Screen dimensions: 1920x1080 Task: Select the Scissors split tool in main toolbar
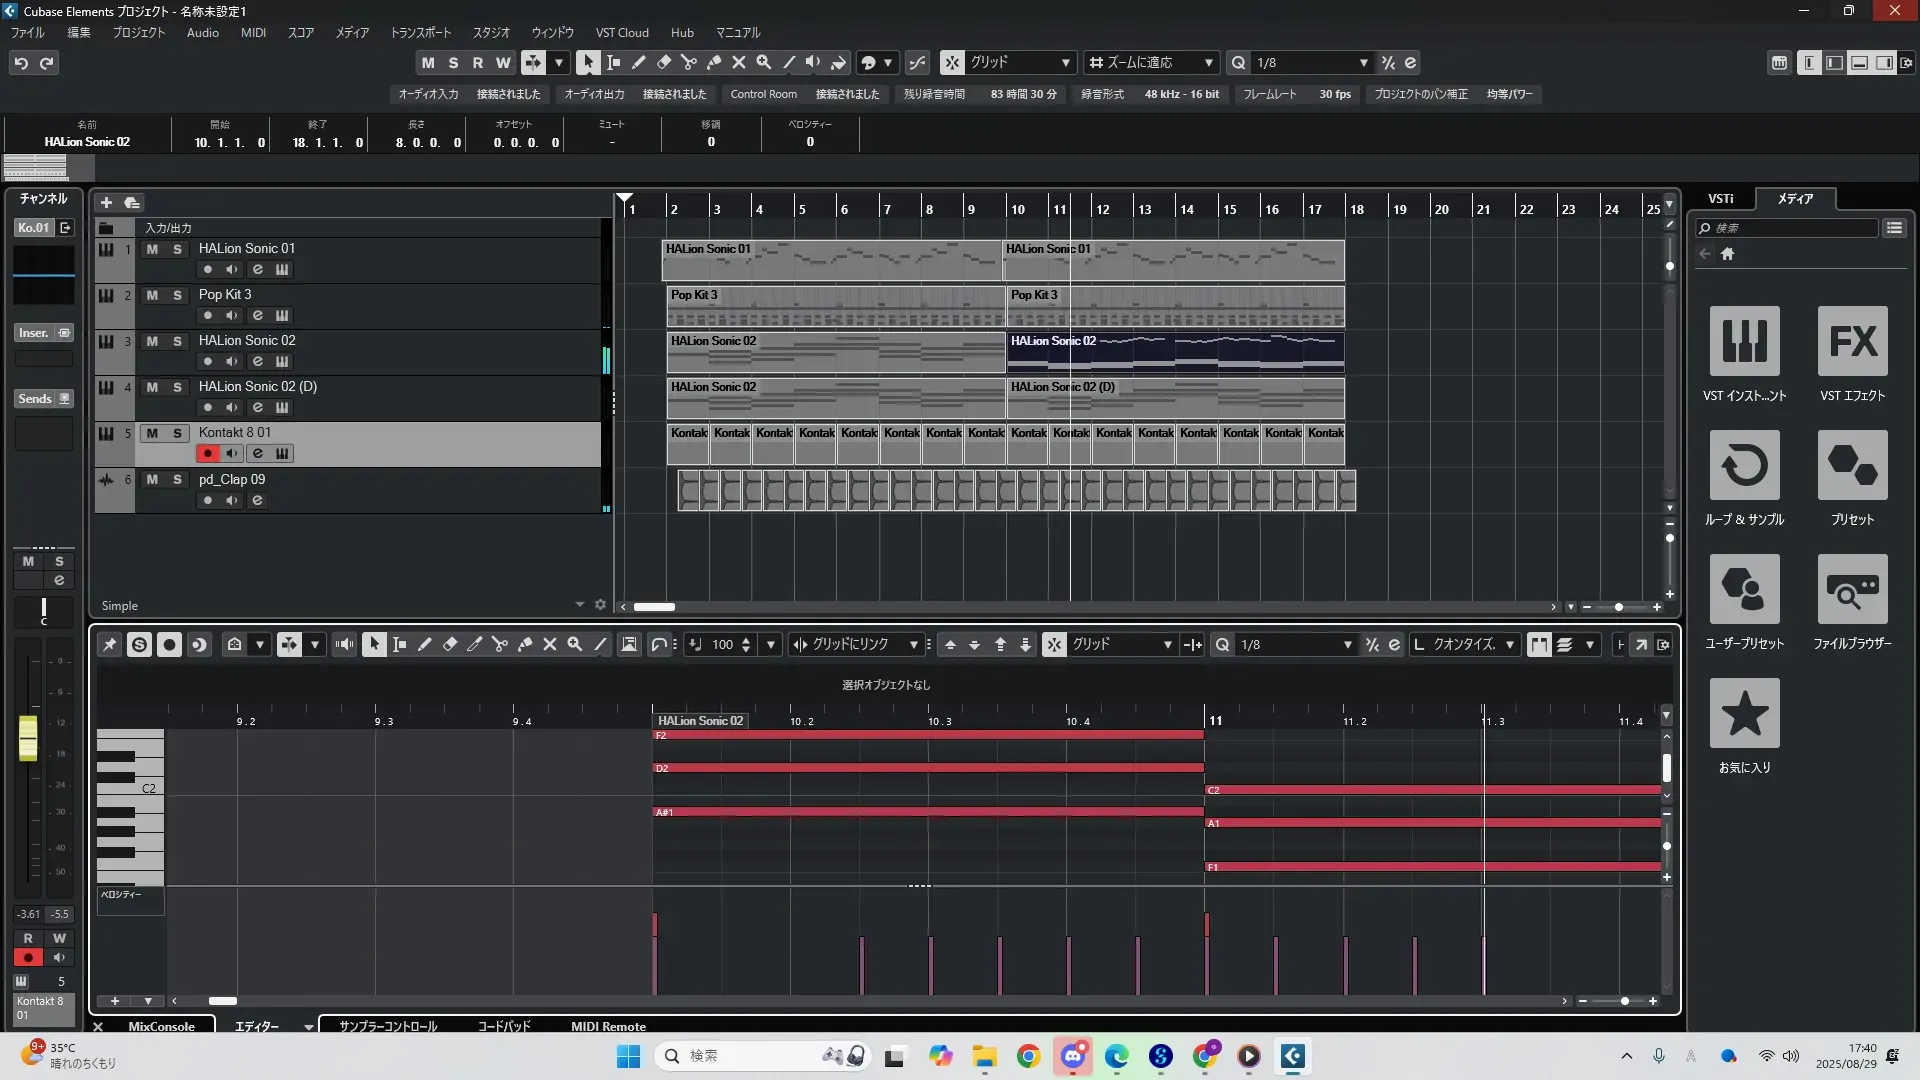pyautogui.click(x=688, y=62)
